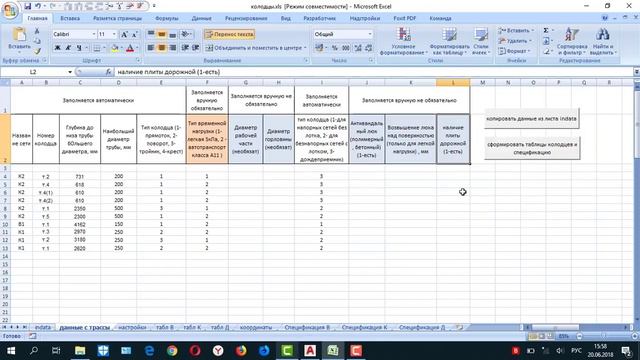640x360 pixels.
Task: Open Chrome from the taskbar
Action: point(172,351)
